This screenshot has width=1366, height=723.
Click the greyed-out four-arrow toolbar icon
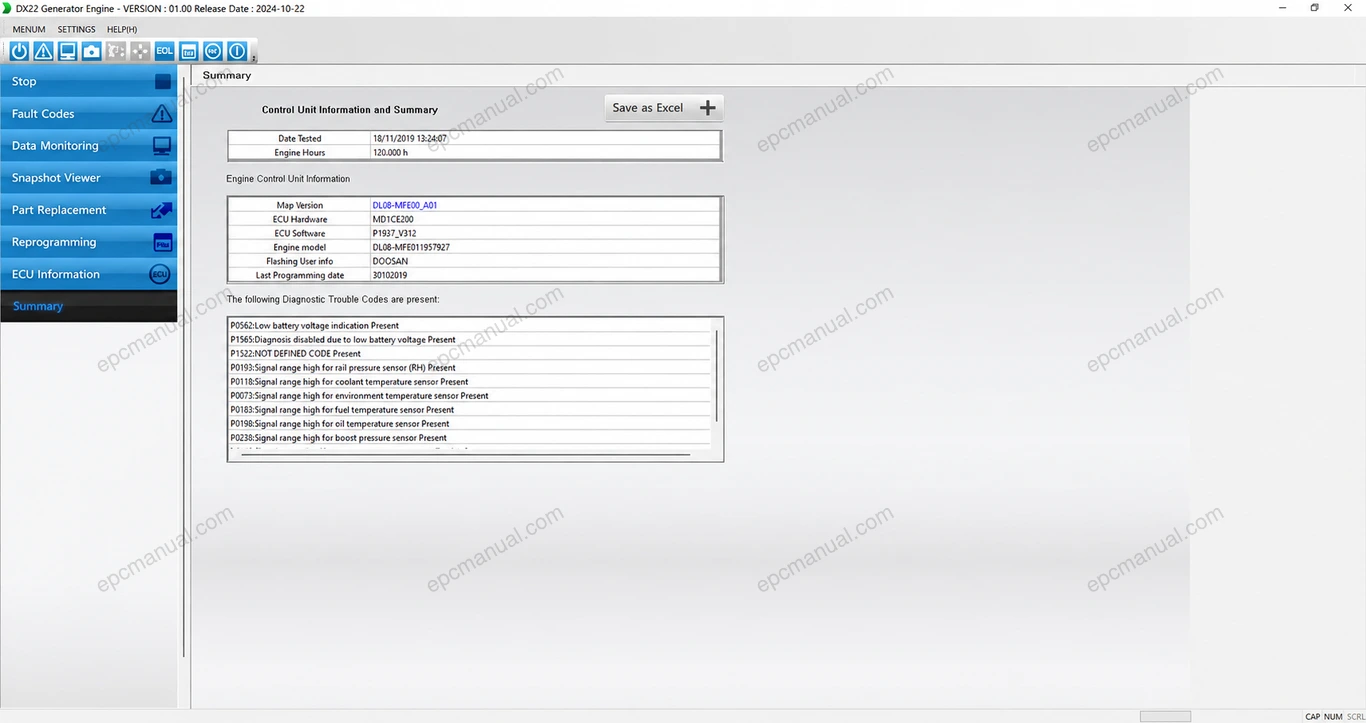tap(140, 51)
